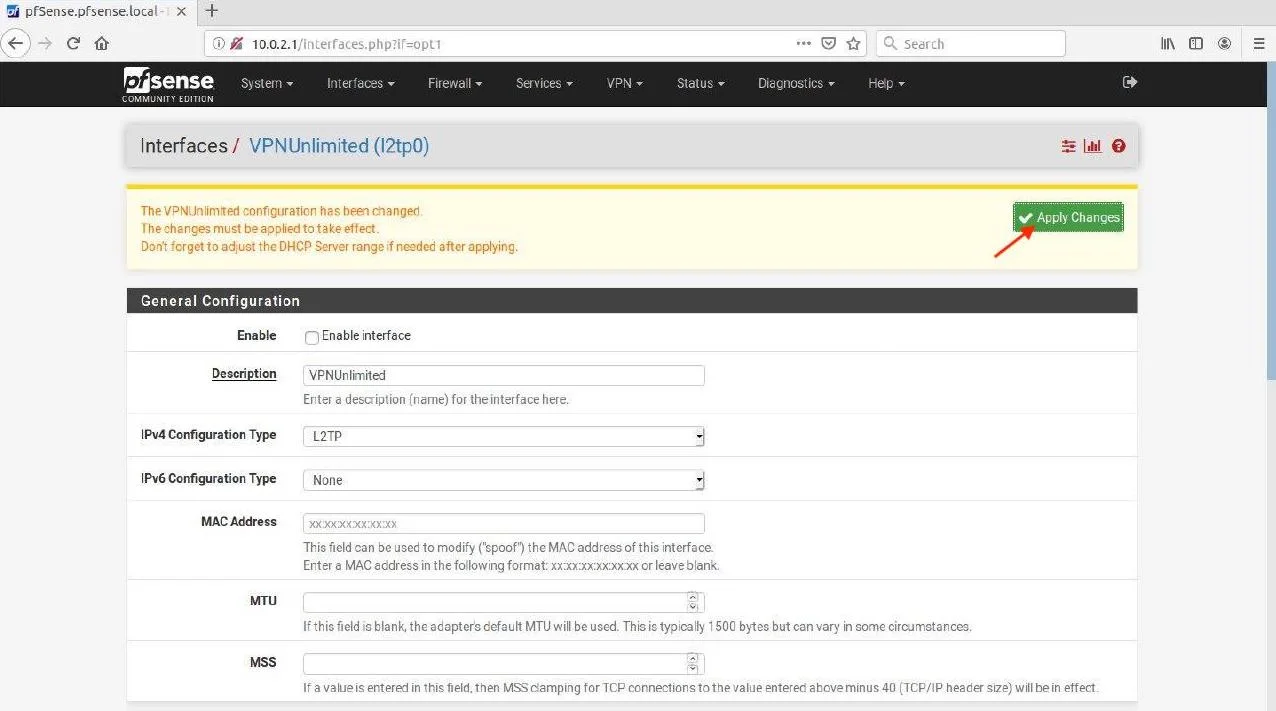
Task: Click the browser home icon
Action: click(101, 43)
